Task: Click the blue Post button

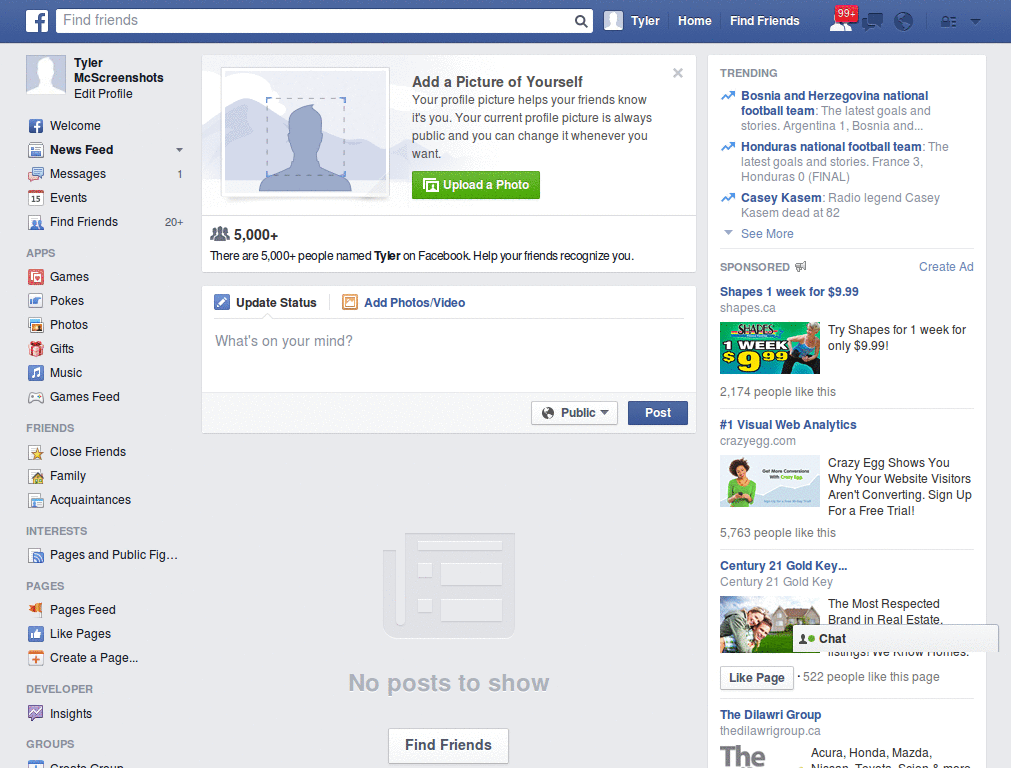Action: click(658, 413)
